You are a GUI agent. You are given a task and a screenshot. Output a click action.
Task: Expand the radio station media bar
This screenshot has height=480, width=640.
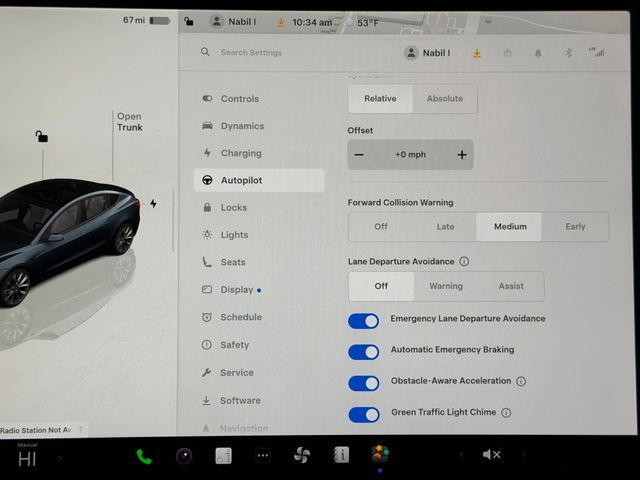[x=81, y=430]
